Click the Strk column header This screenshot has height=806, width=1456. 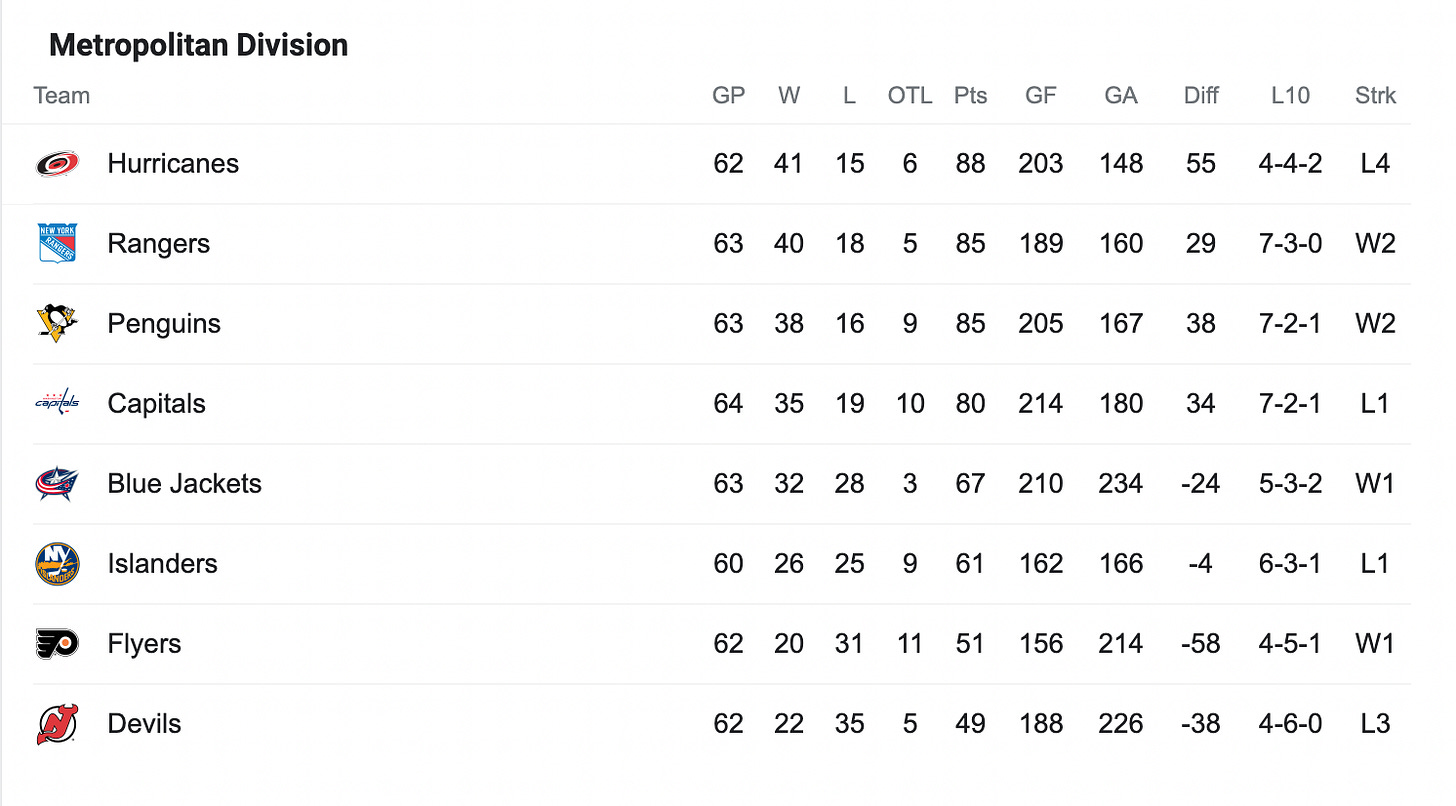[x=1375, y=96]
